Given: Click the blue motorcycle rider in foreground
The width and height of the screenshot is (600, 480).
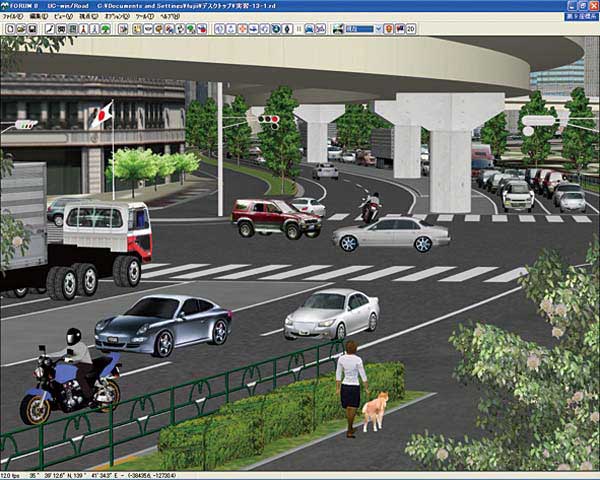Looking at the screenshot, I should [x=70, y=377].
